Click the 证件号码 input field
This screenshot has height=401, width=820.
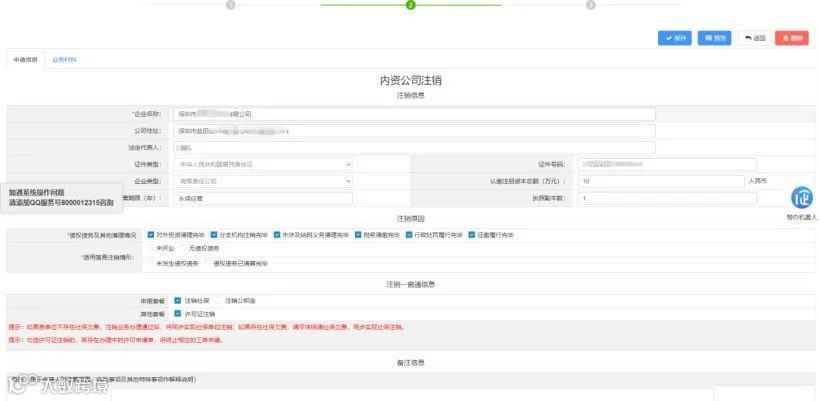[x=667, y=165]
